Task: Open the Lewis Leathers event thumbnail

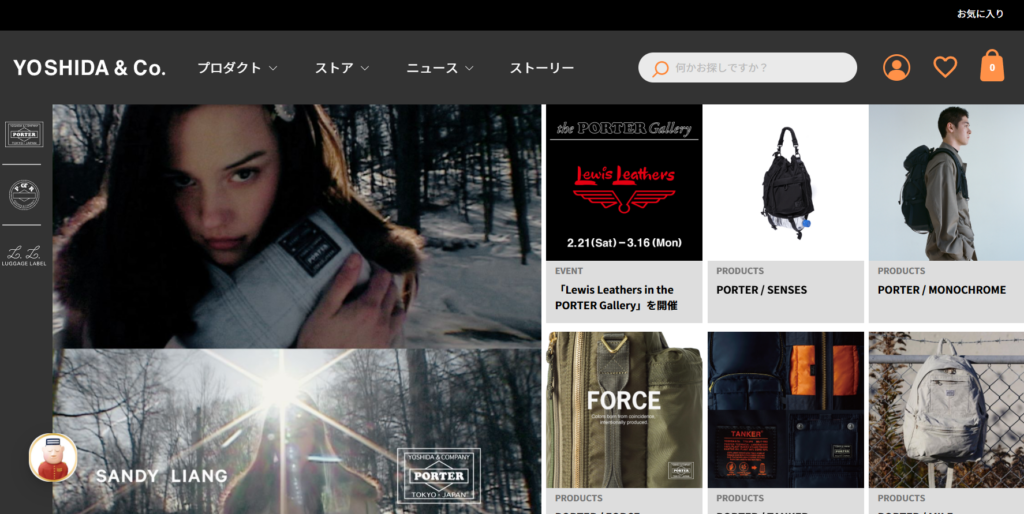Action: pos(624,183)
